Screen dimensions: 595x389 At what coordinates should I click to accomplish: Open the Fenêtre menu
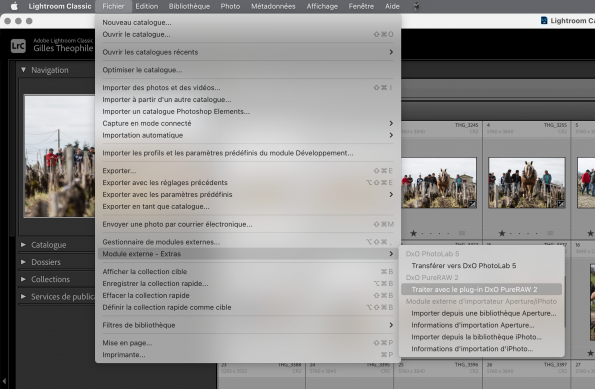tap(361, 6)
